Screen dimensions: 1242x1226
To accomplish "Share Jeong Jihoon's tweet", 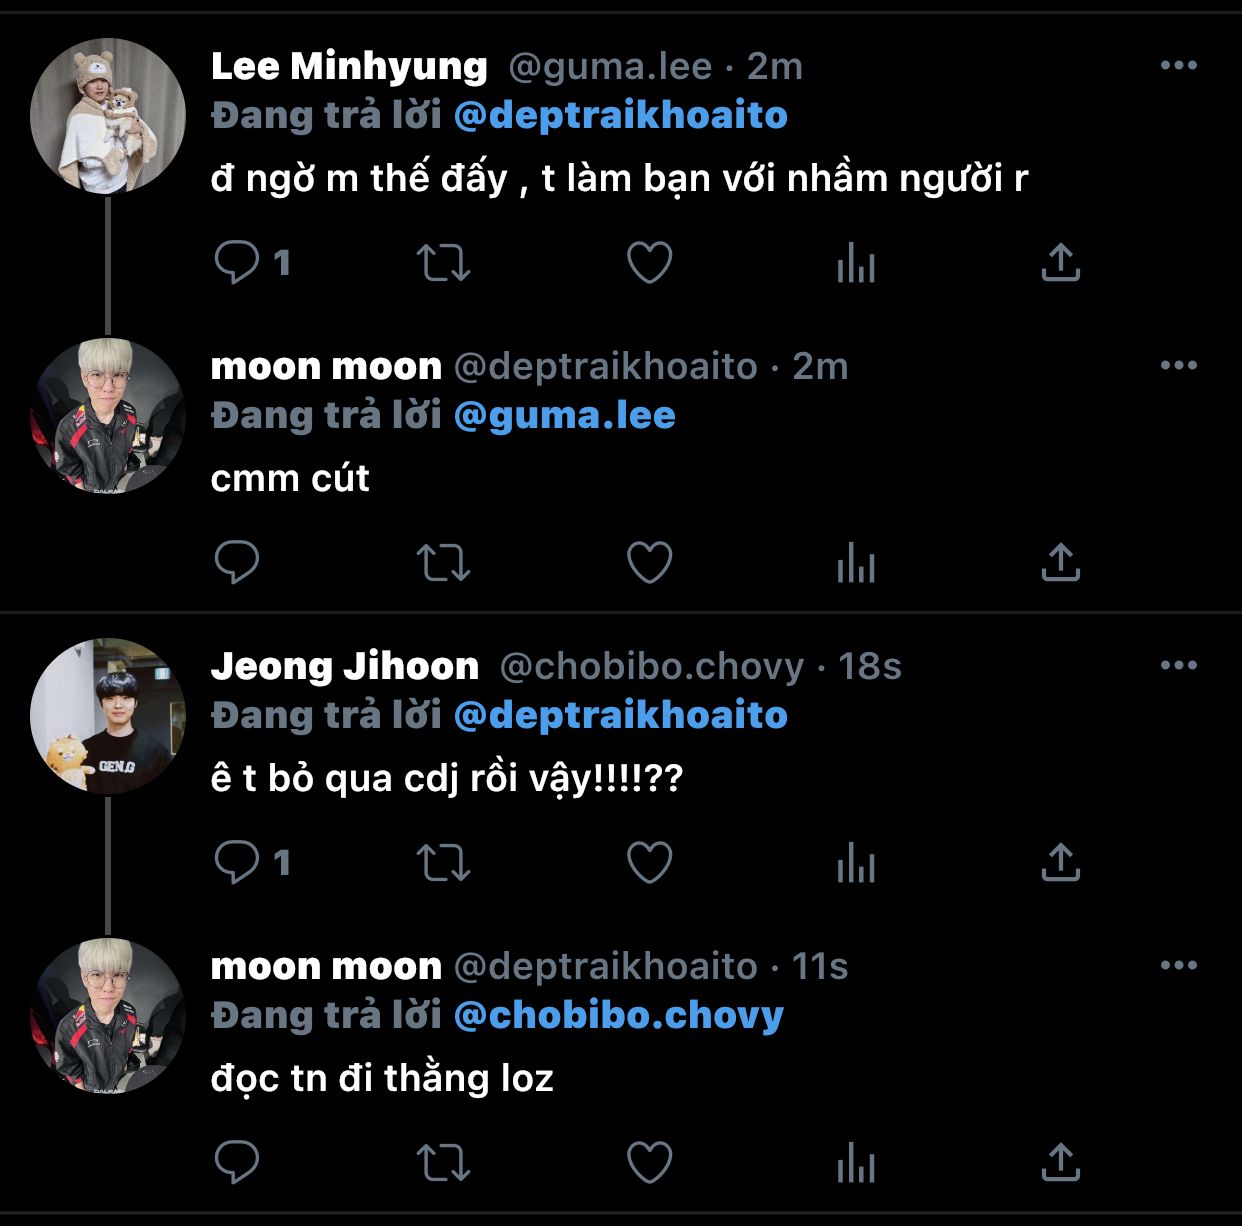I will point(1060,863).
